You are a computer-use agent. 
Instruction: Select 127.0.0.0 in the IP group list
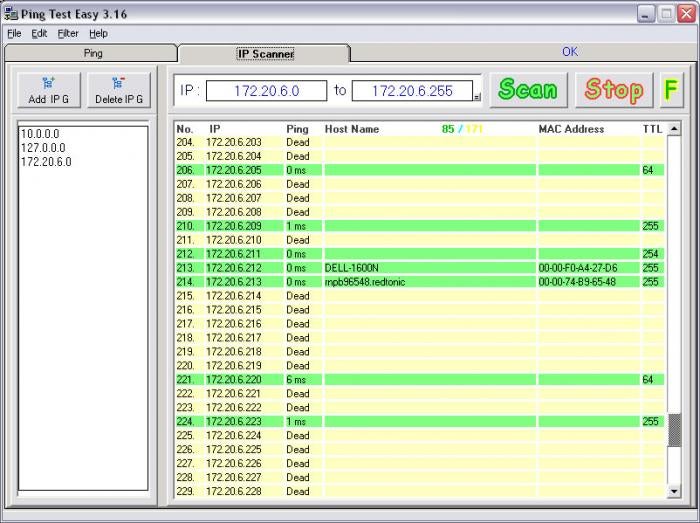pyautogui.click(x=43, y=148)
